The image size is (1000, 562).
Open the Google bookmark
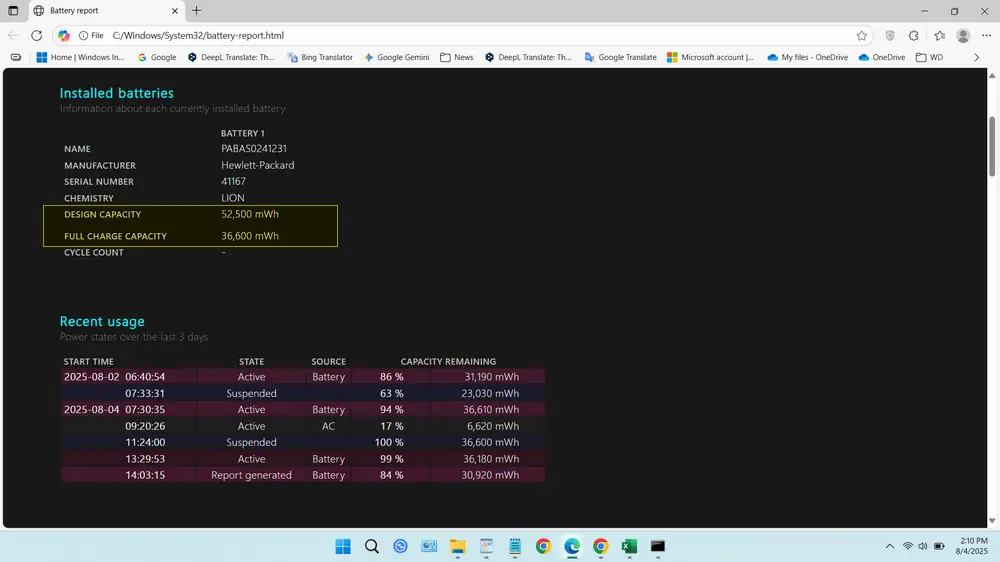click(157, 57)
